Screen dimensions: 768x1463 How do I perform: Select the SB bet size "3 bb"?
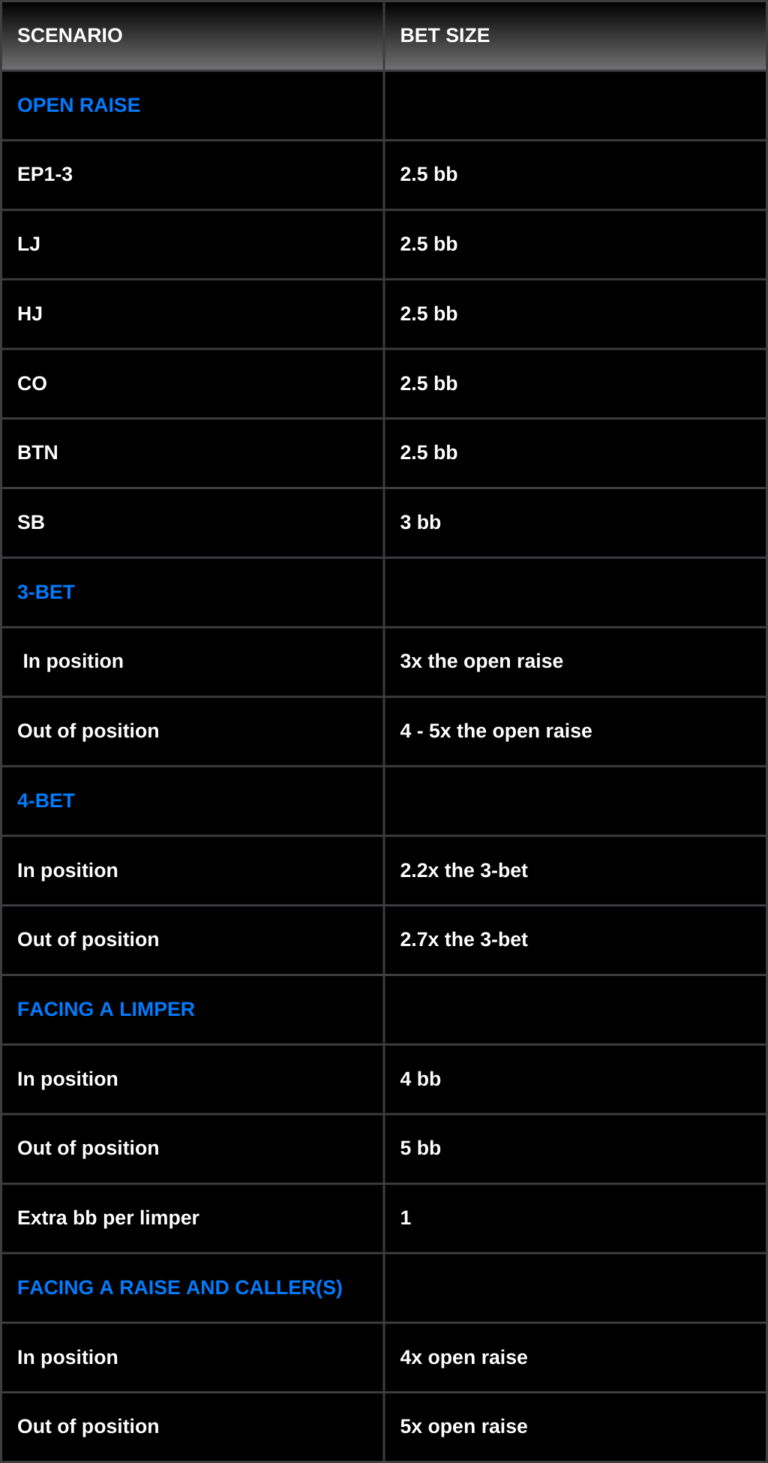(420, 522)
